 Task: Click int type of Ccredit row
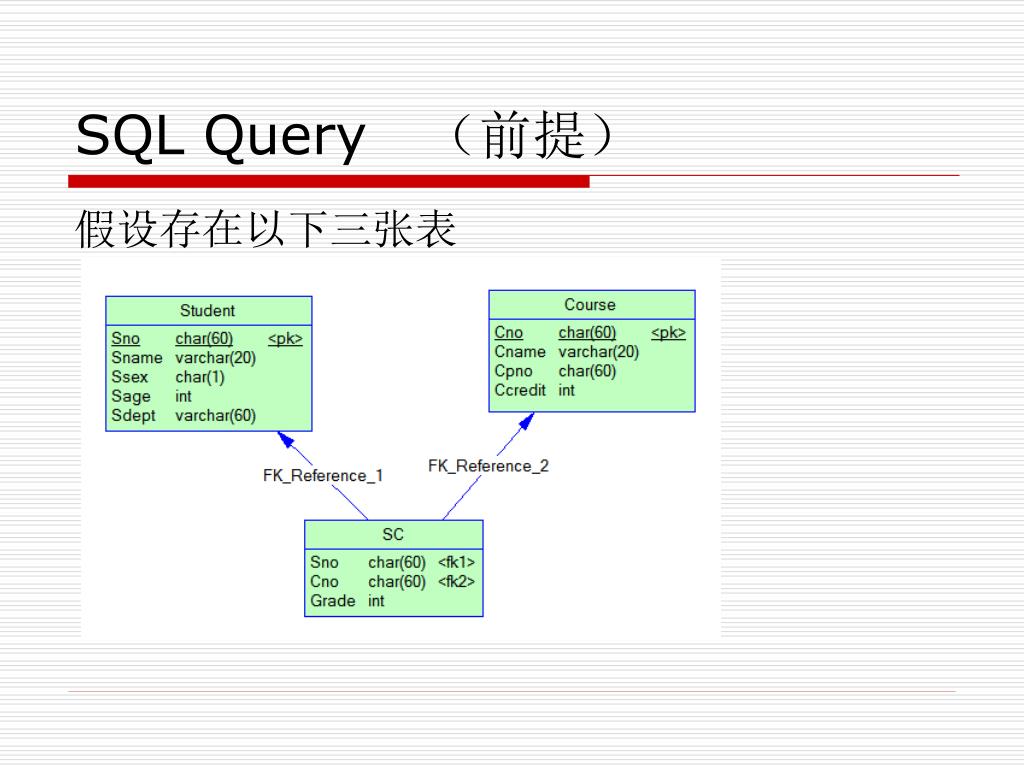tap(566, 390)
